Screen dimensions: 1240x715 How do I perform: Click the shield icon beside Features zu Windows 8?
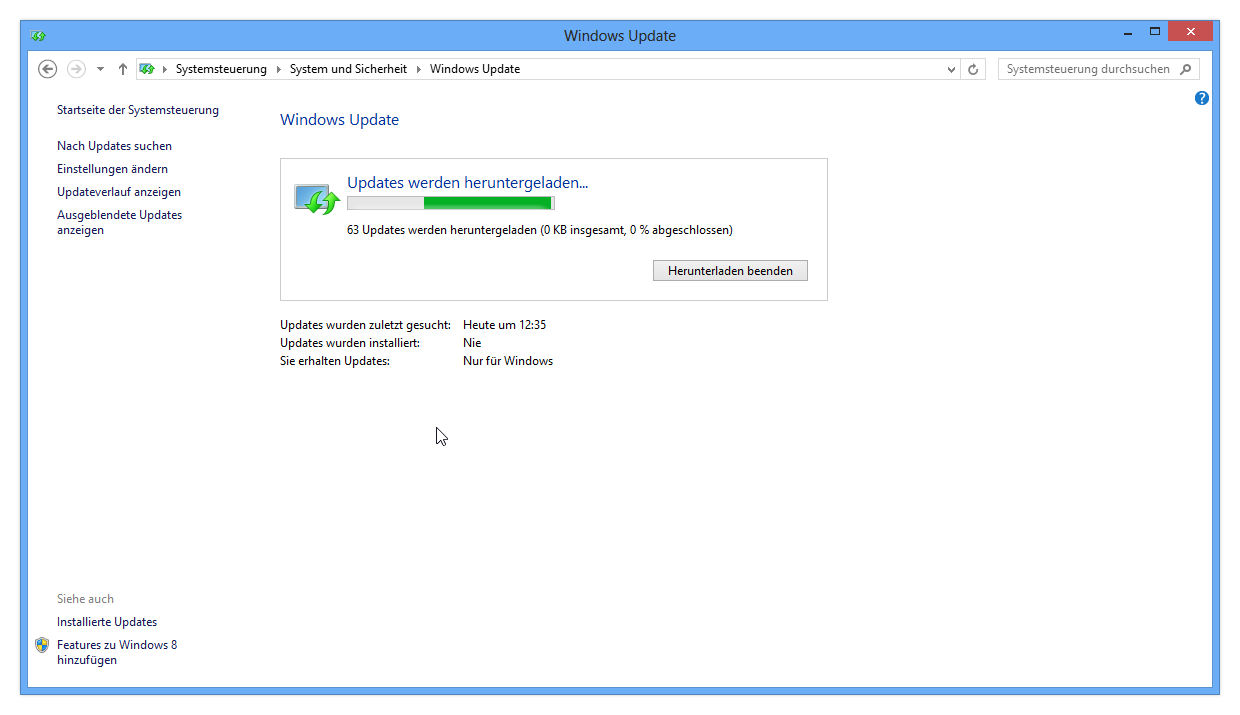(42, 645)
